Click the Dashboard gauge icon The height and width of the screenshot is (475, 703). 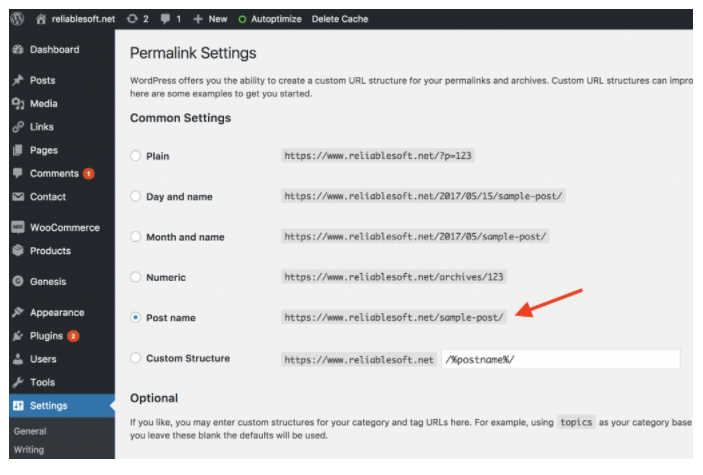[x=18, y=49]
